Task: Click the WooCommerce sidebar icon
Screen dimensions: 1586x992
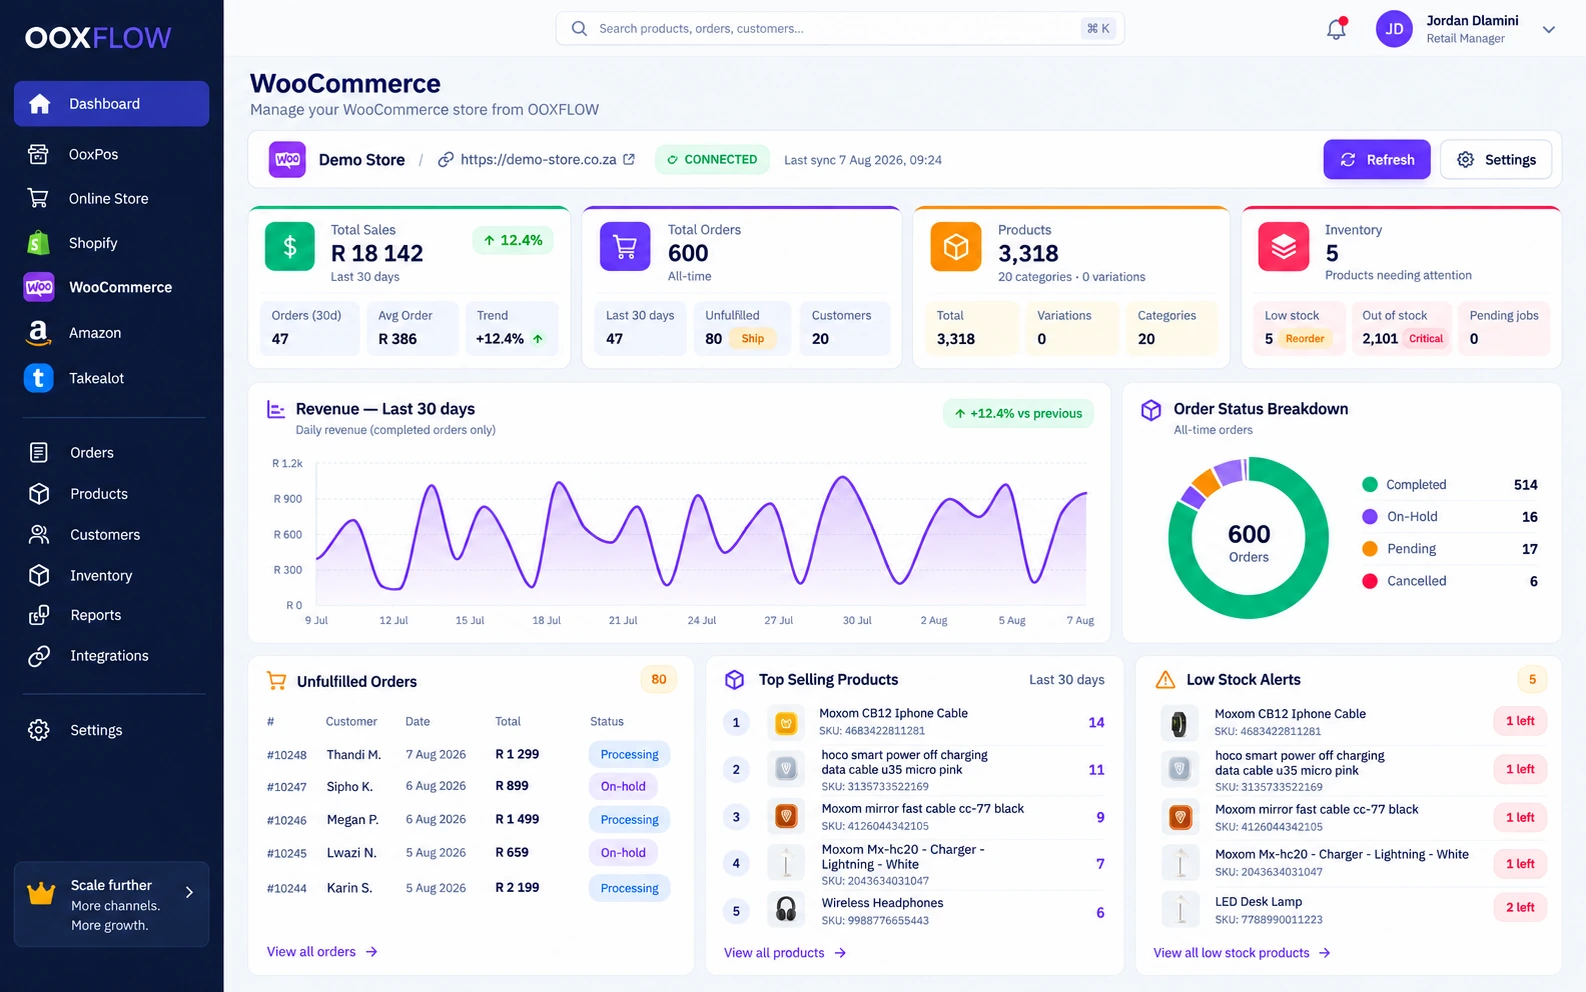Action: click(x=39, y=287)
